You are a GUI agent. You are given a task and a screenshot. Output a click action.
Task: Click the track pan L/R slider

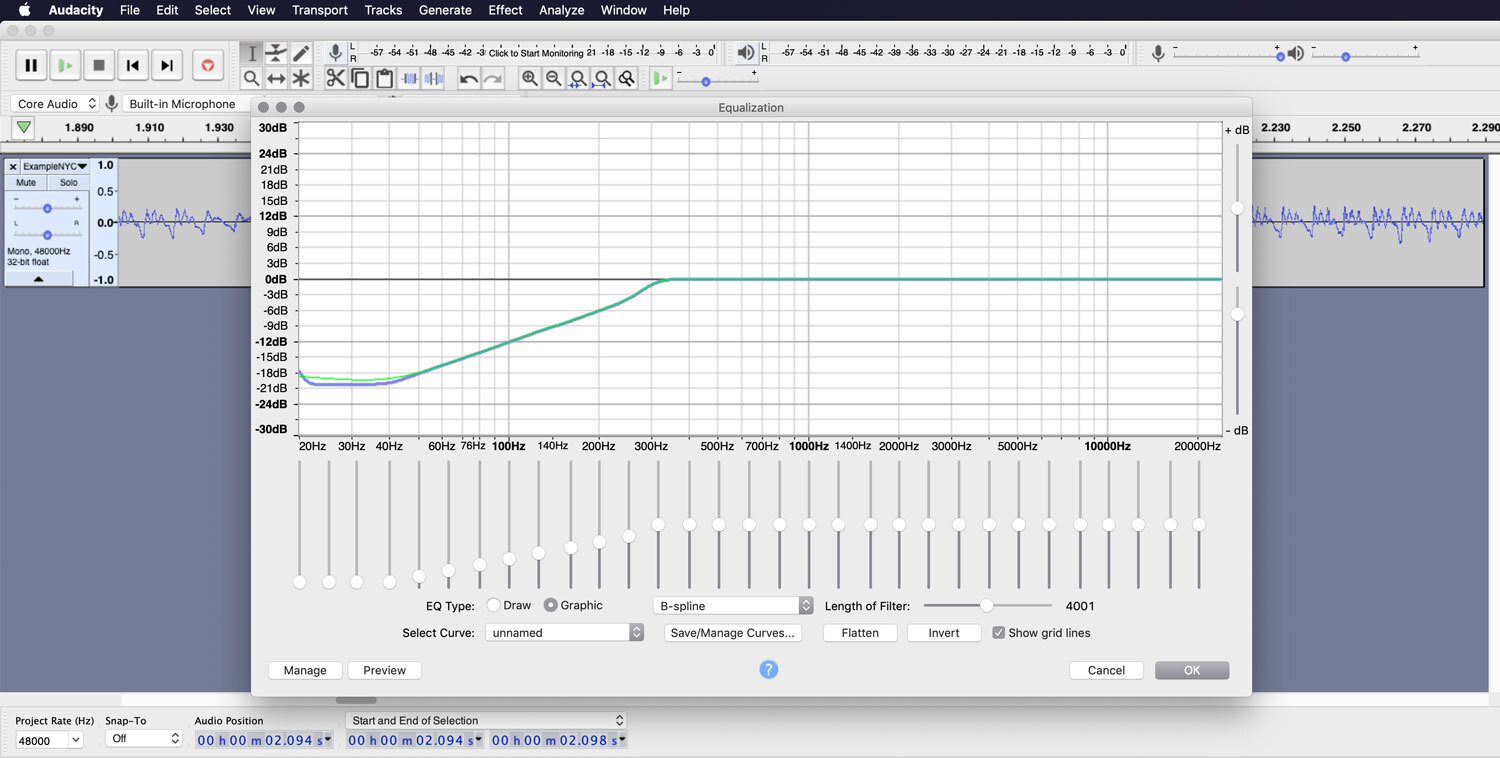click(x=47, y=234)
